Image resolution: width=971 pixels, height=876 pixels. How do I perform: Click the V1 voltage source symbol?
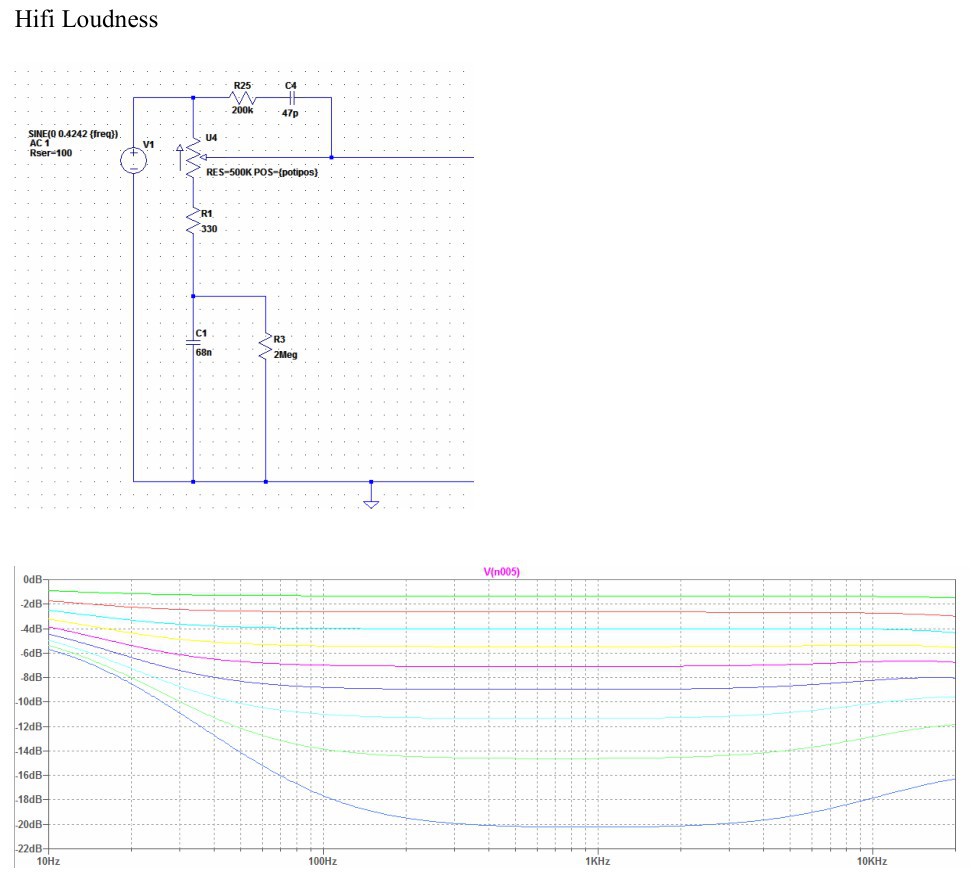click(x=134, y=160)
